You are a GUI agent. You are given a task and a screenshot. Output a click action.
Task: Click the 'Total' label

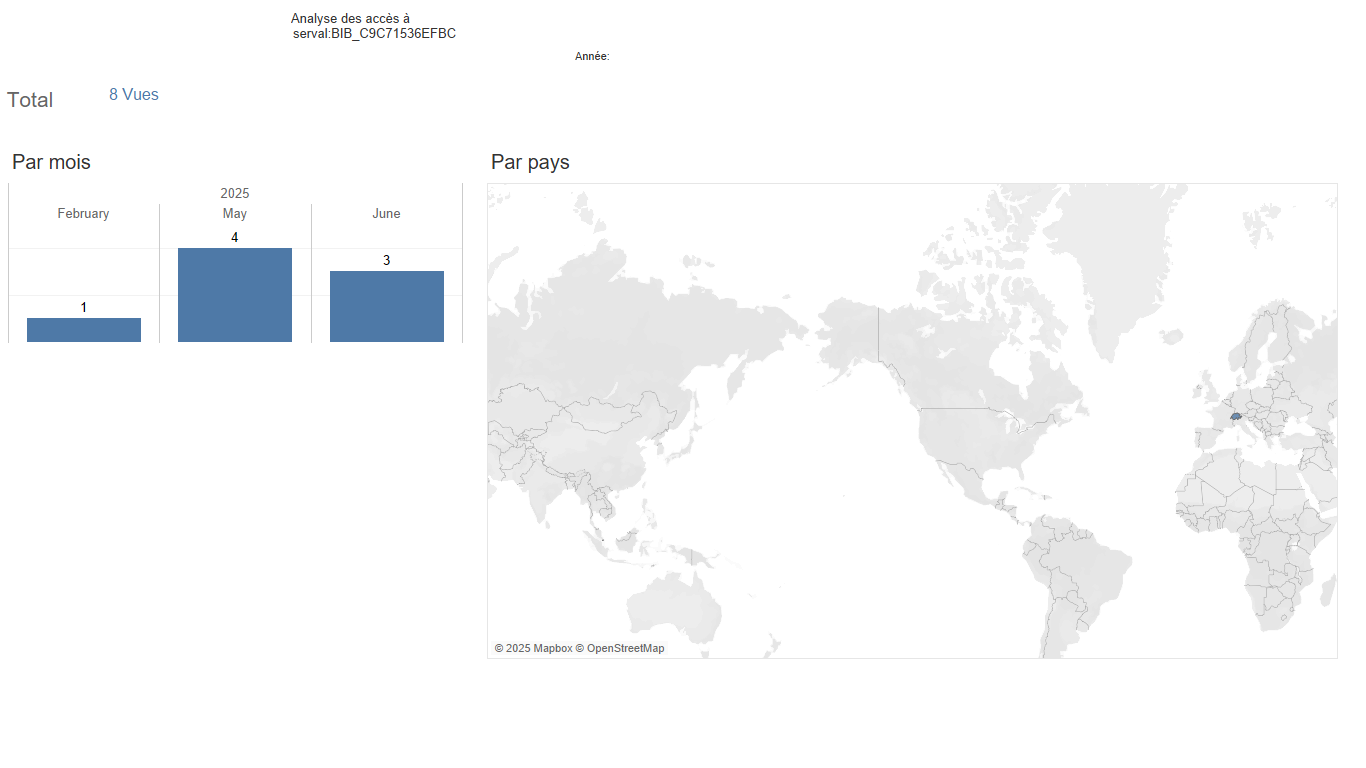(30, 100)
